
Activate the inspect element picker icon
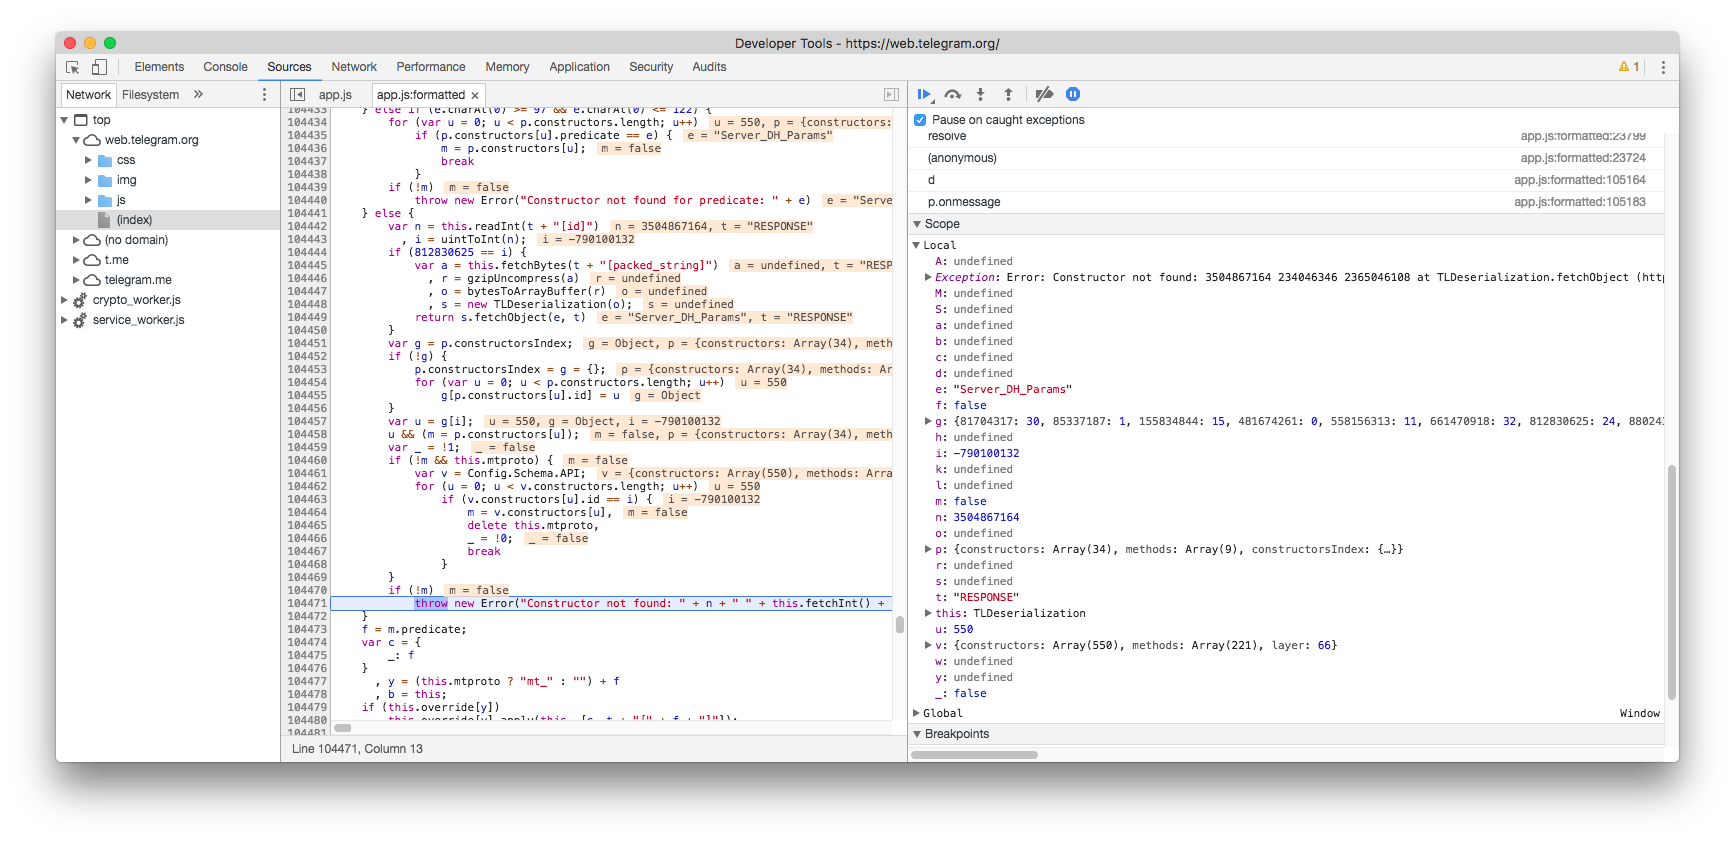pyautogui.click(x=73, y=67)
